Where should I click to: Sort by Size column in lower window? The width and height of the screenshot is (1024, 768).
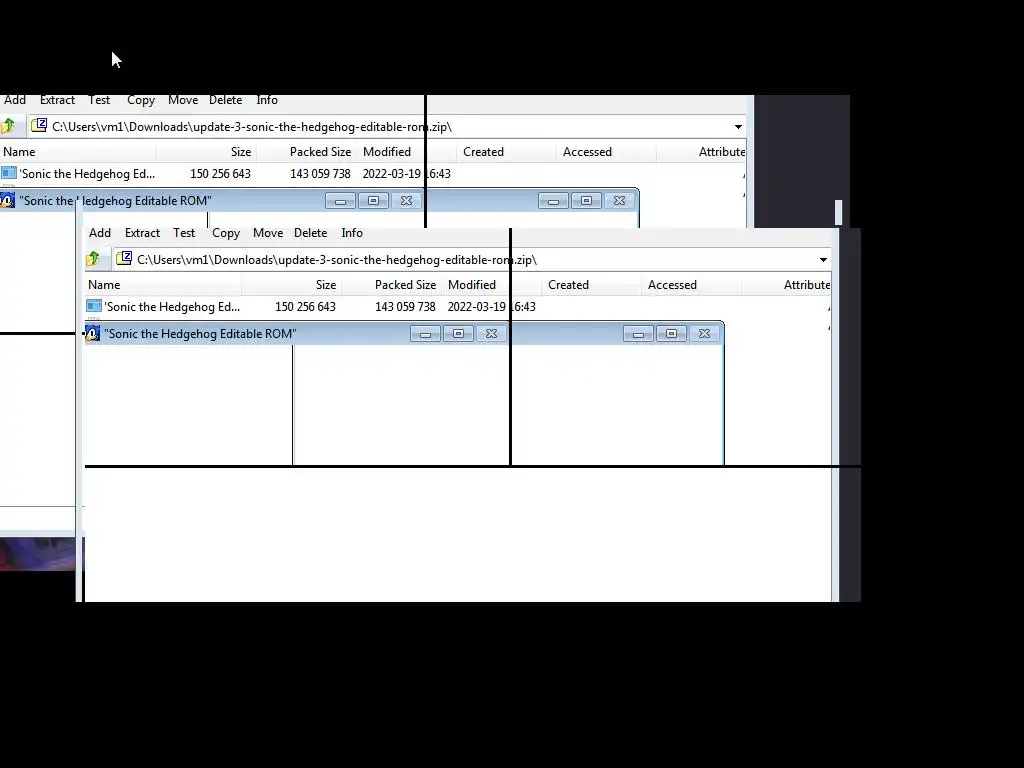coord(291,285)
